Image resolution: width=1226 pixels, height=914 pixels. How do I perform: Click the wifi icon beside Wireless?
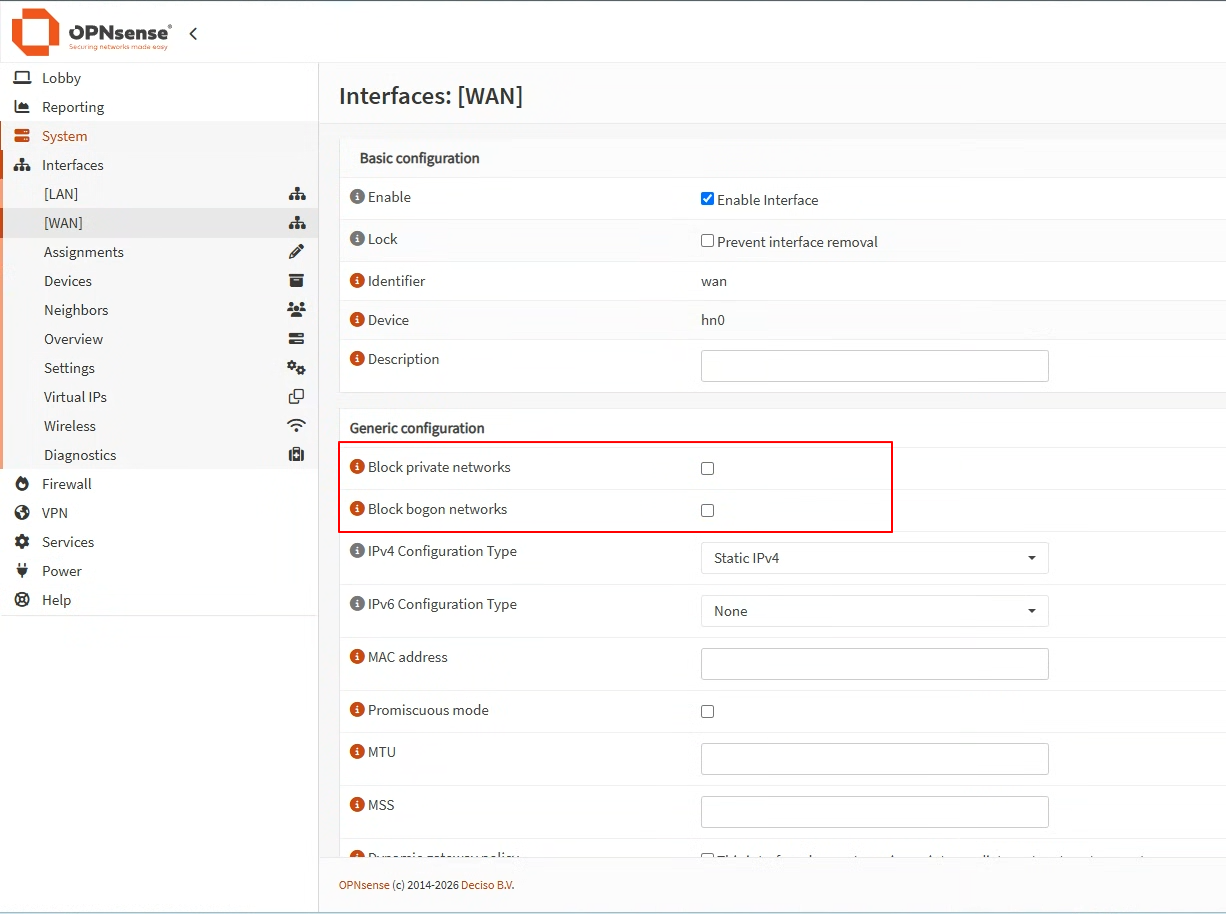click(x=296, y=426)
